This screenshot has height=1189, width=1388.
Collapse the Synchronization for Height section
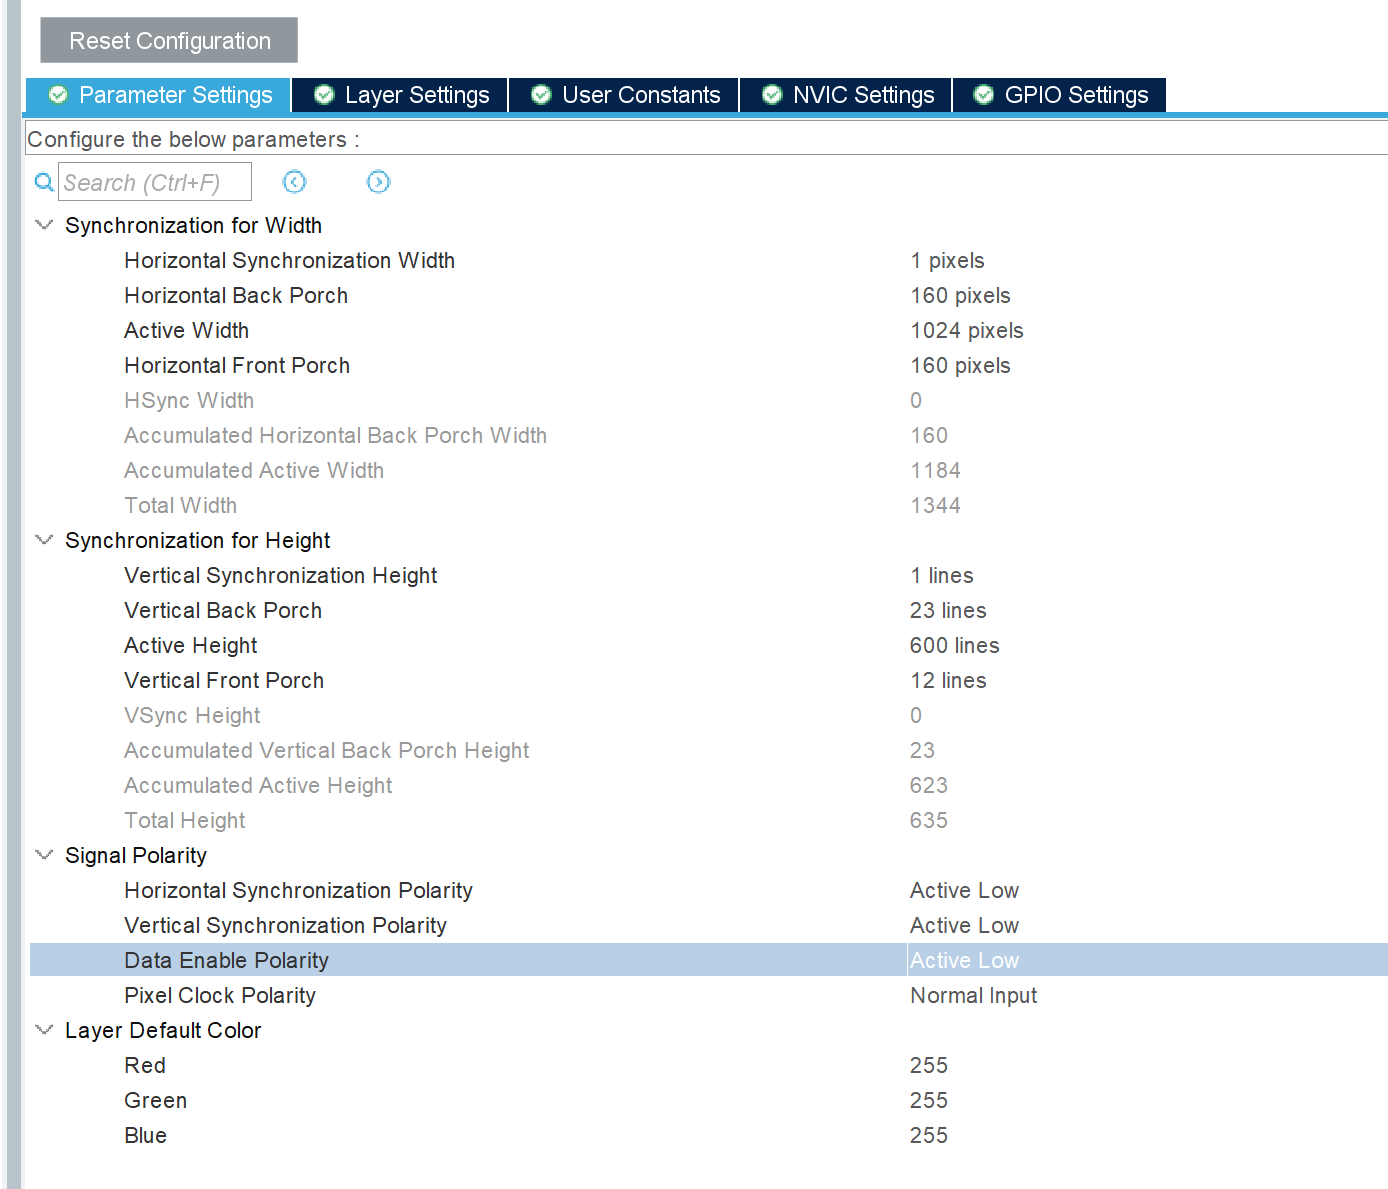[x=43, y=540]
